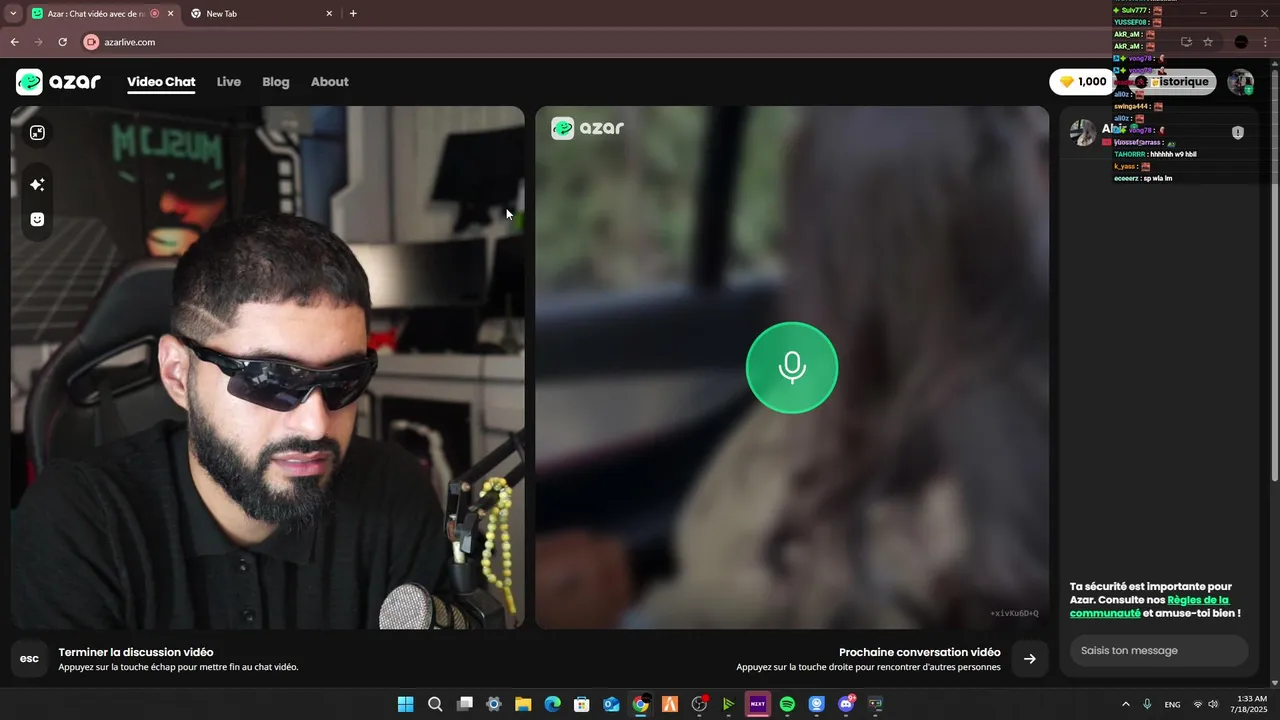Open the Live tab
The width and height of the screenshot is (1280, 720).
[229, 82]
